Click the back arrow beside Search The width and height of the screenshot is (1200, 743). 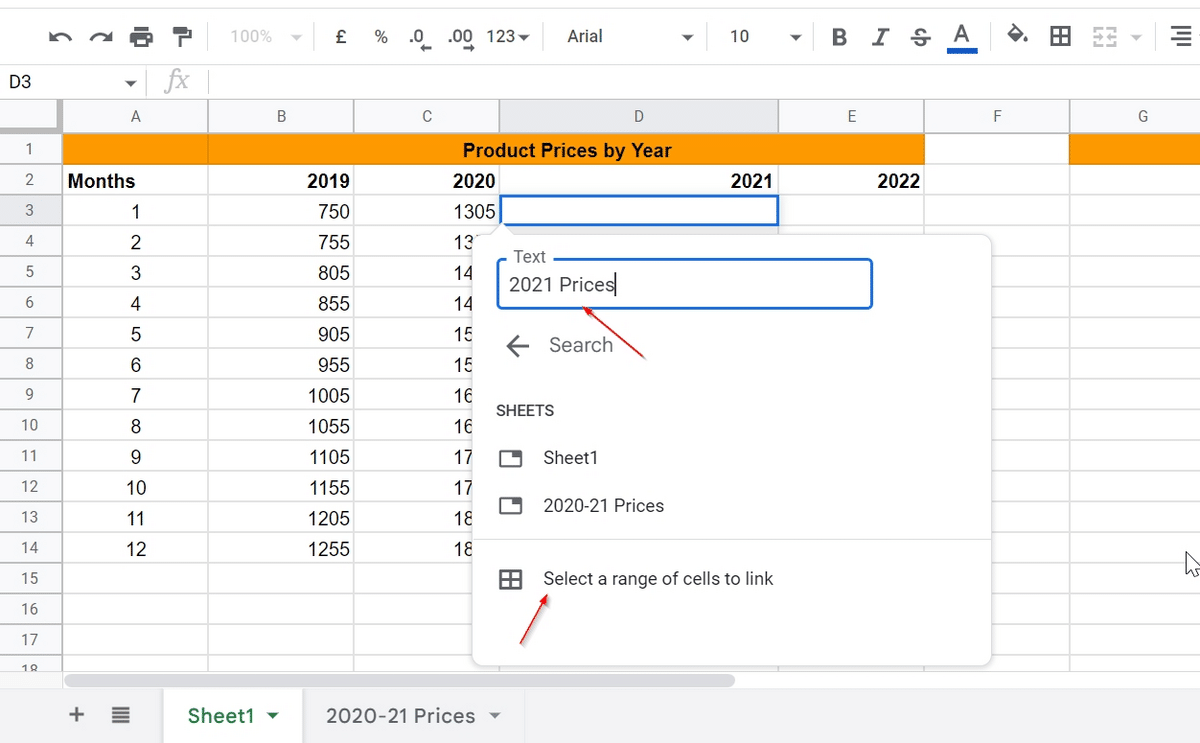pyautogui.click(x=517, y=346)
